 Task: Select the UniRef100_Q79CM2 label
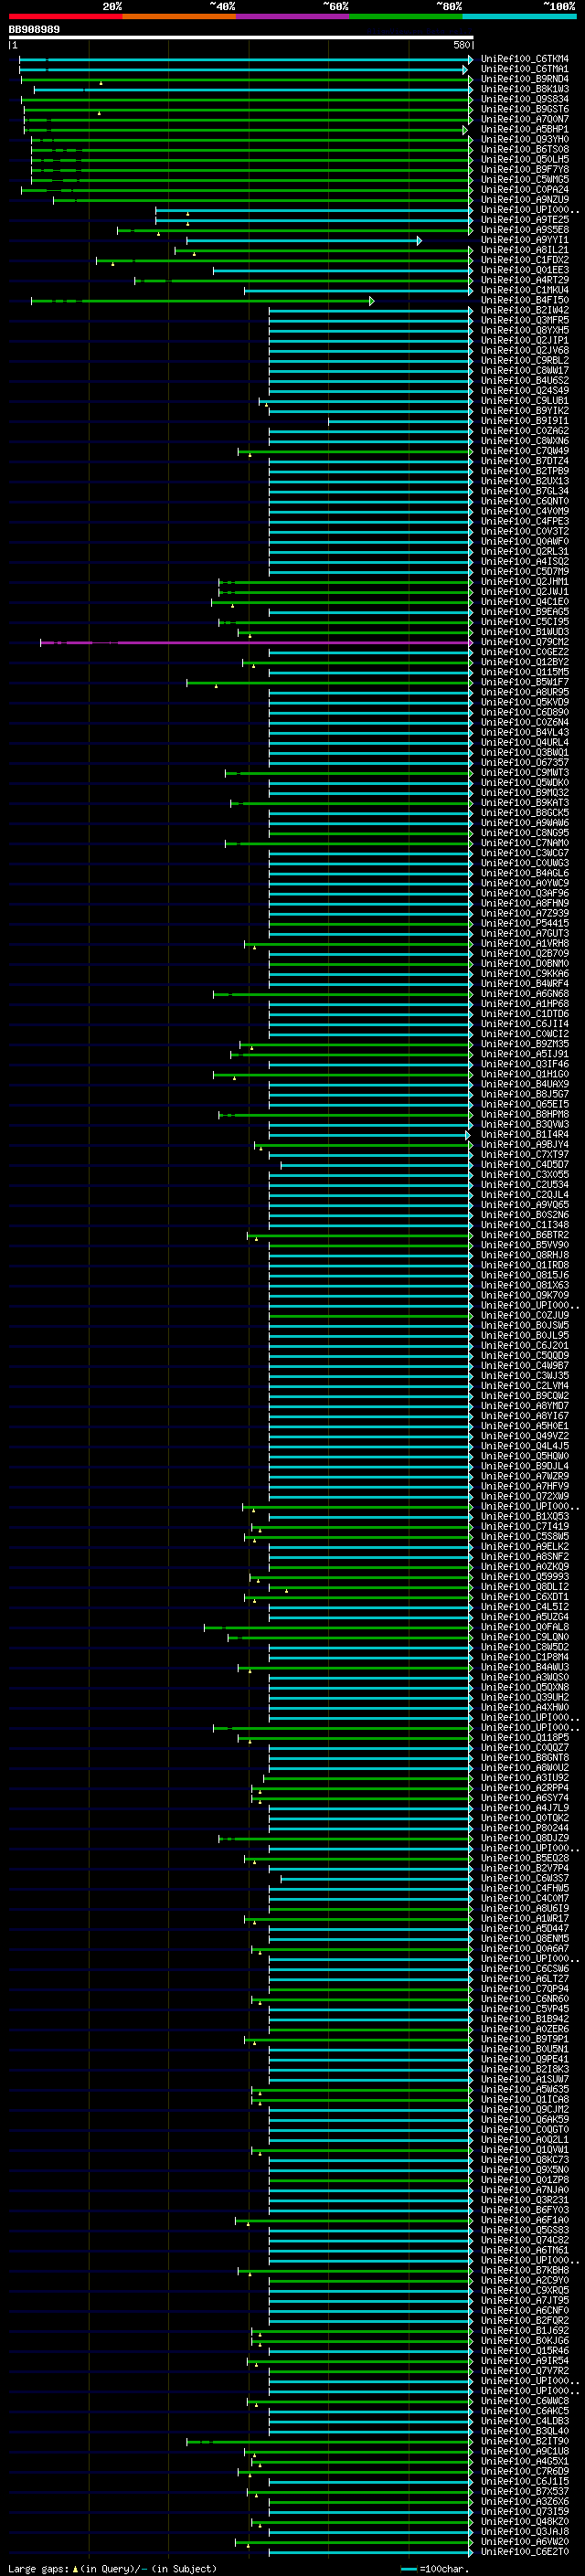coord(525,642)
